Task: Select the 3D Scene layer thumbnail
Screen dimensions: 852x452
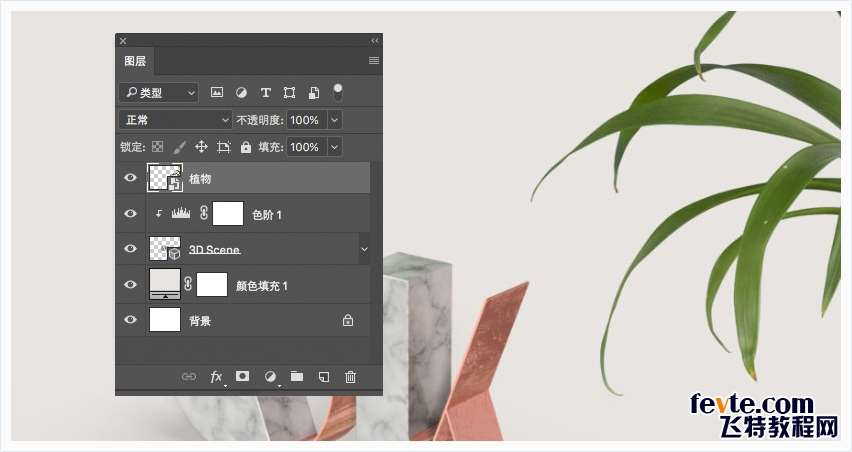Action: (x=165, y=248)
